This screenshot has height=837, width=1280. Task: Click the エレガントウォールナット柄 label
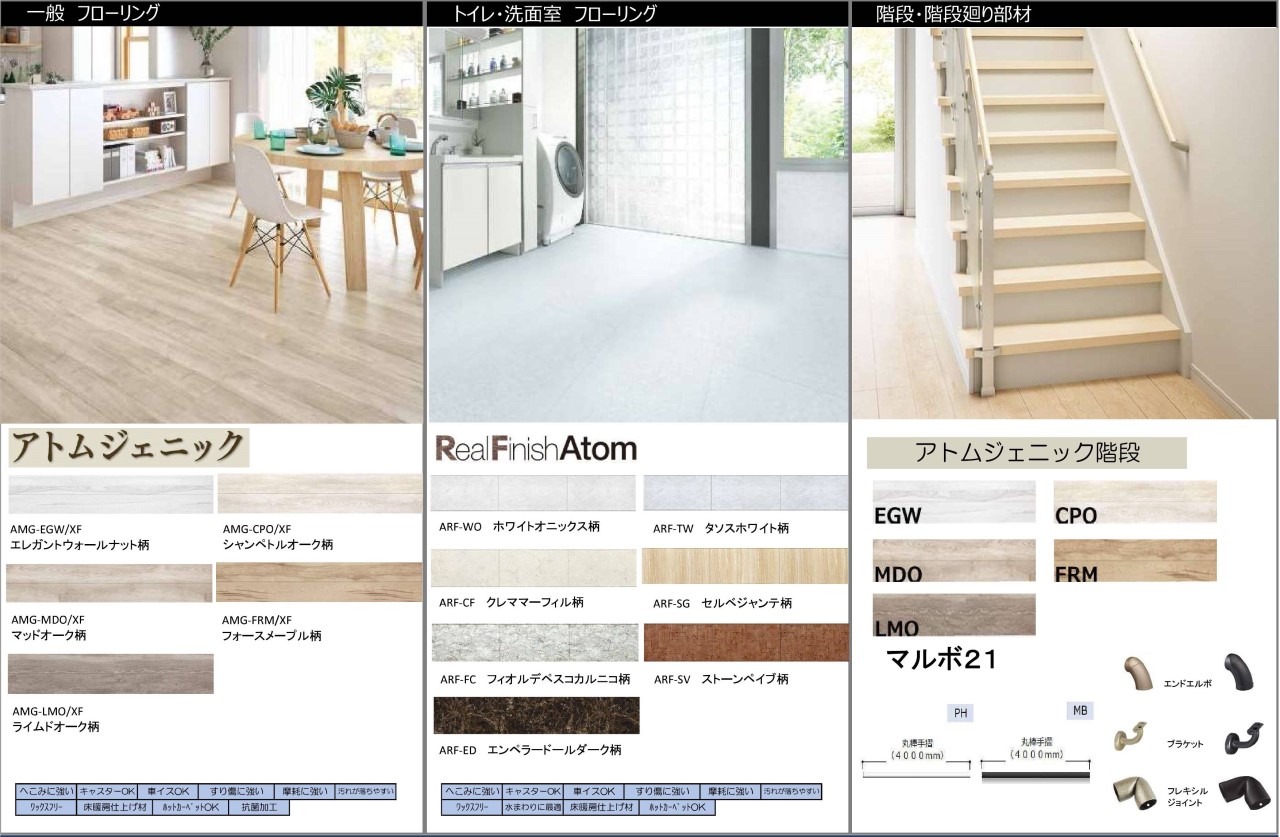click(79, 545)
